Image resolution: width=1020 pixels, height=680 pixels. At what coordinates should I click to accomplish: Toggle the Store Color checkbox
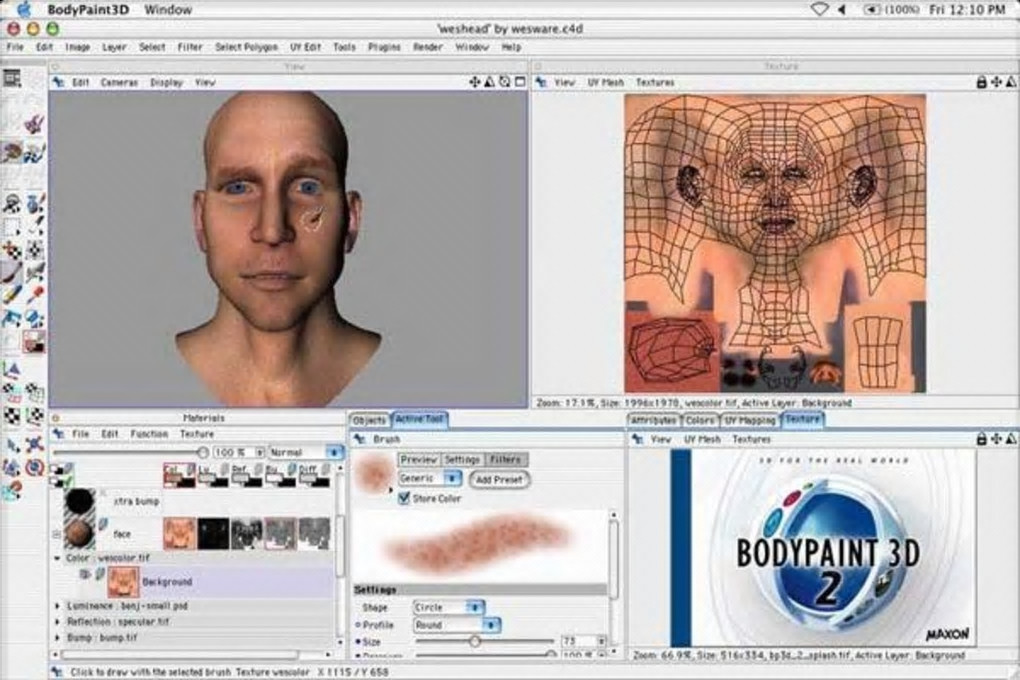coord(404,498)
